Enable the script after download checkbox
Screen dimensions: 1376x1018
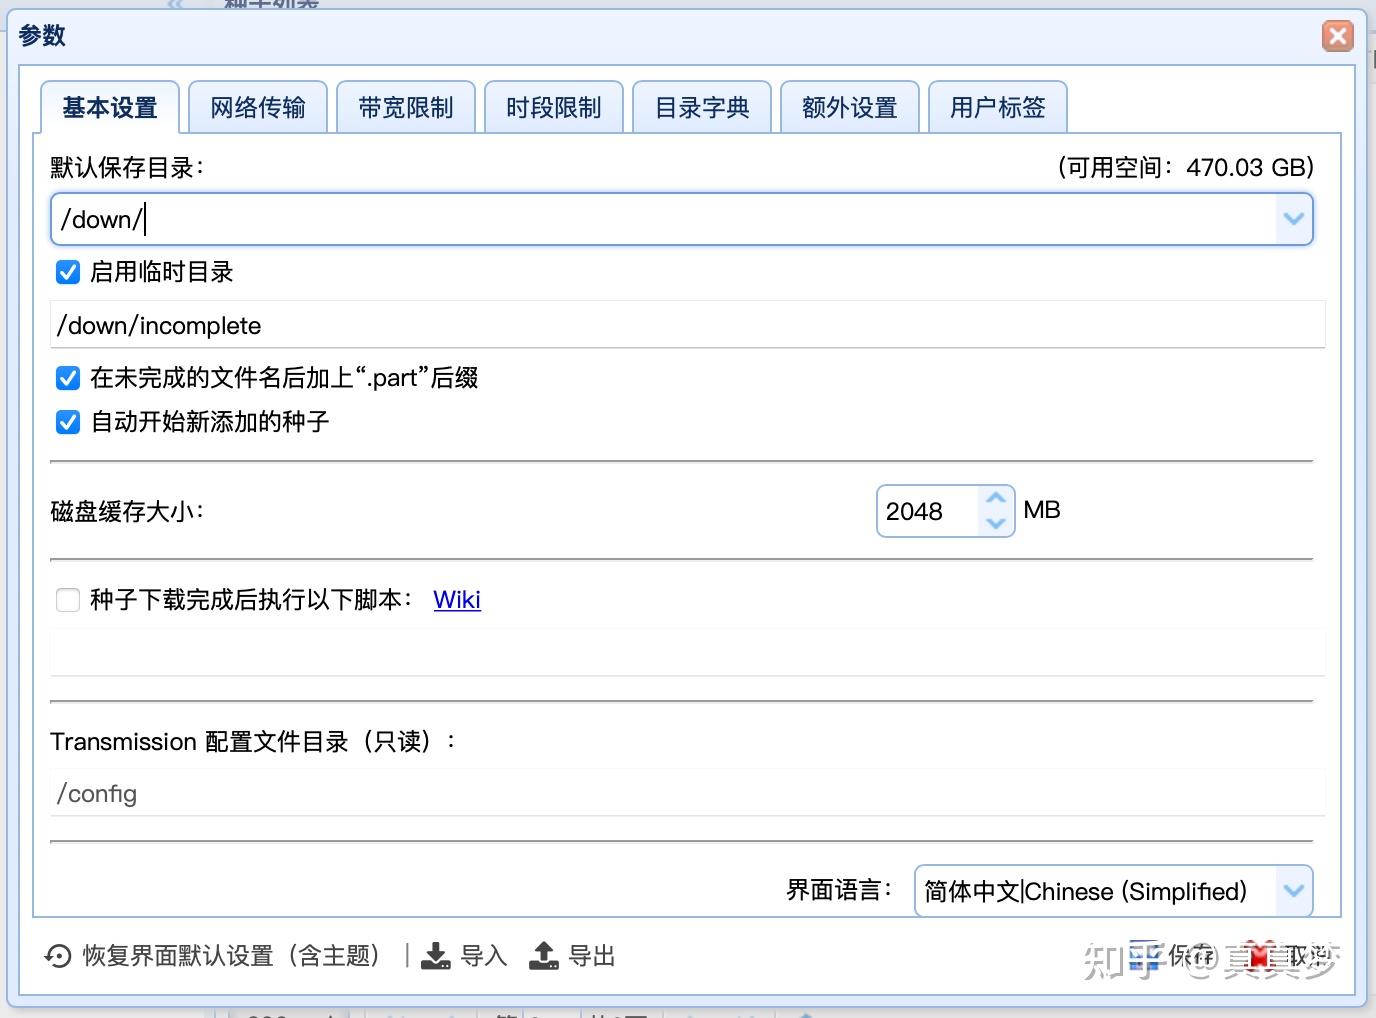point(68,600)
